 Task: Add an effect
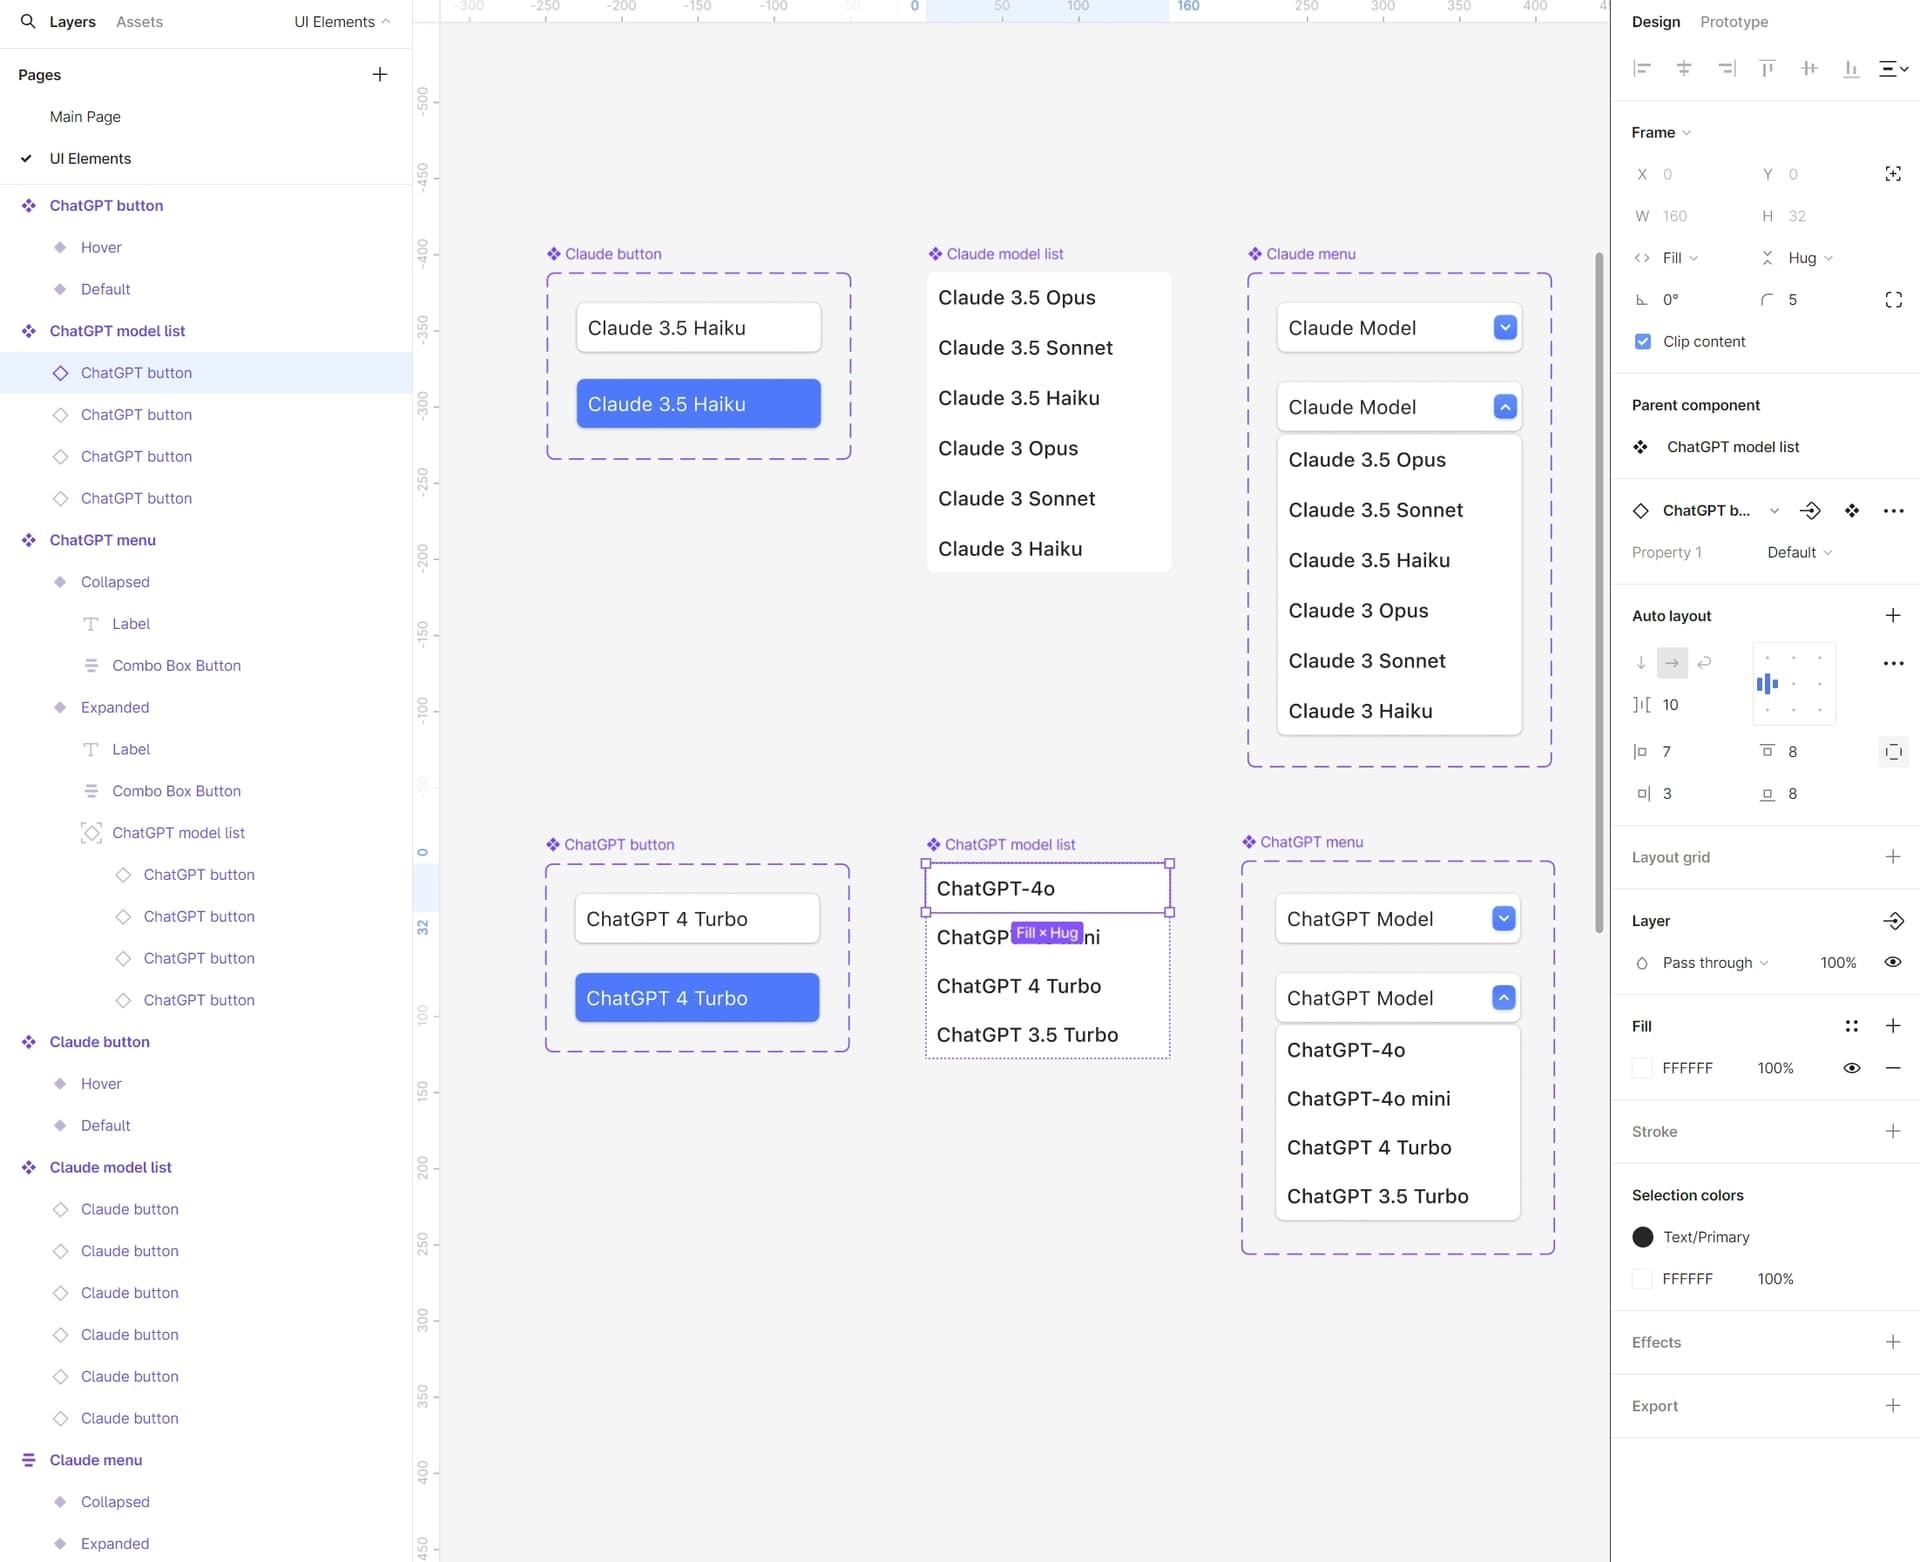tap(1893, 1342)
